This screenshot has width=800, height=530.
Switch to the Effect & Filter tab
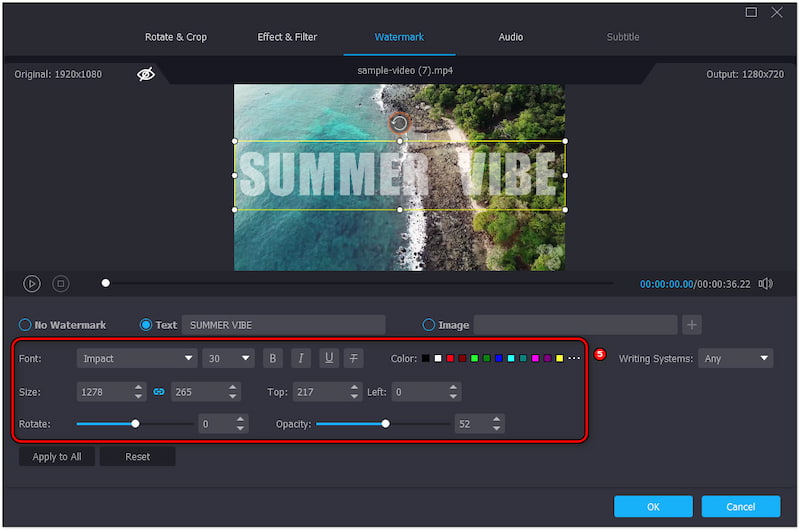click(x=287, y=37)
